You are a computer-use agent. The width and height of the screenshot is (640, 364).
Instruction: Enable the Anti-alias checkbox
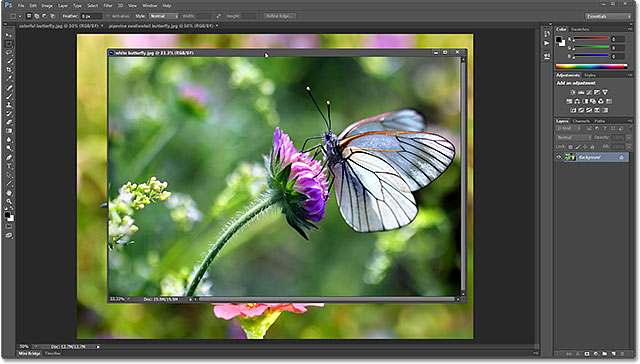108,16
